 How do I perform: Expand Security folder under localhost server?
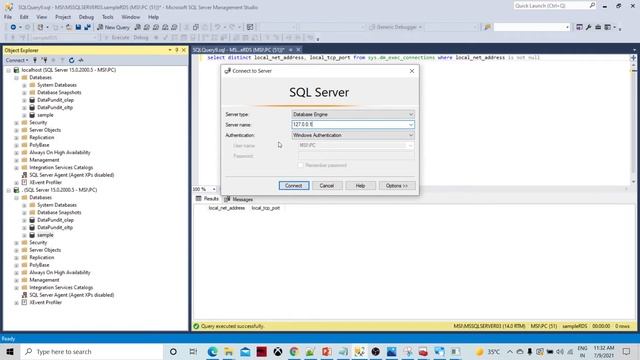click(16, 122)
